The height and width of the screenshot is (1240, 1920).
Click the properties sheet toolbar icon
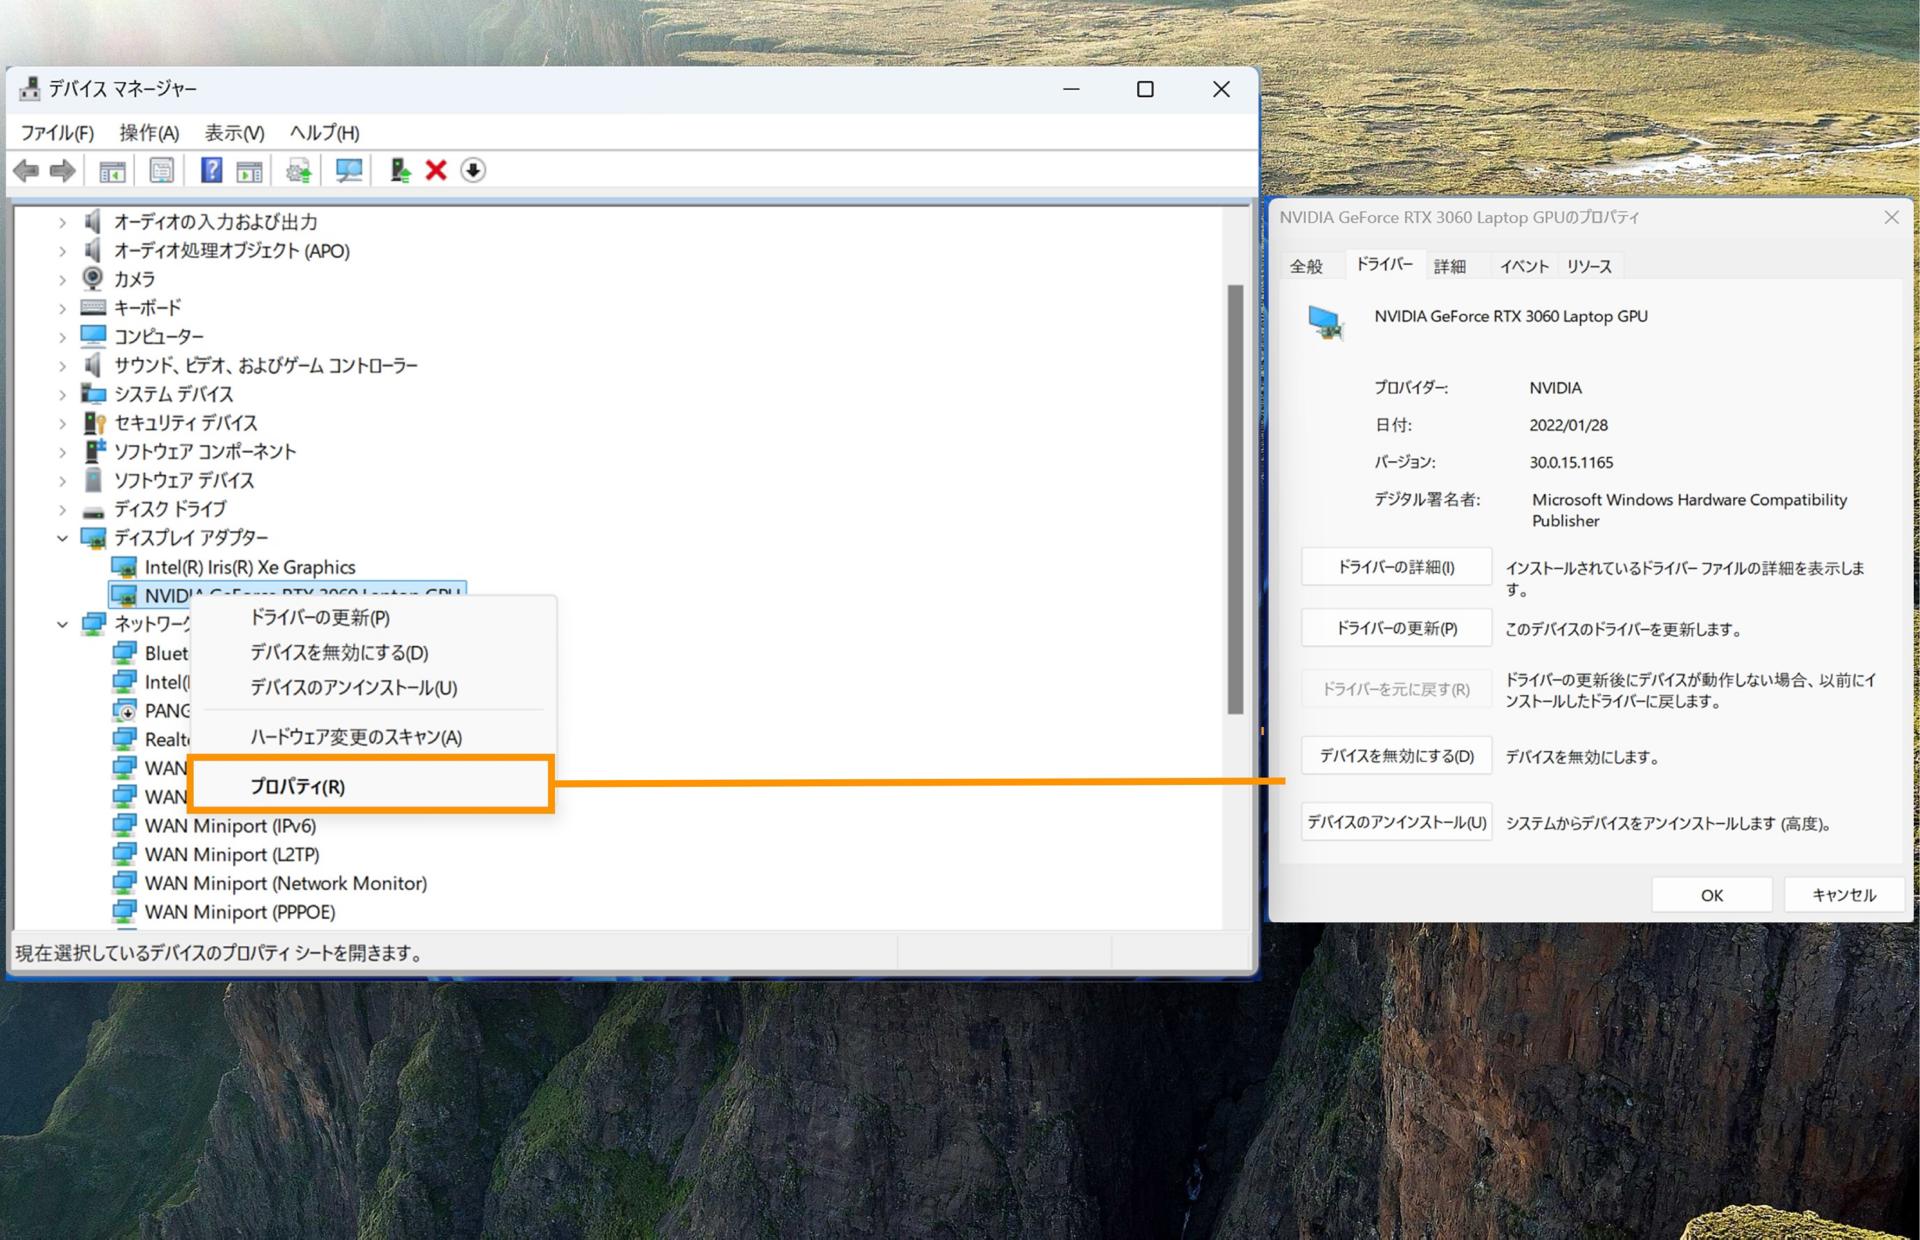tap(161, 170)
